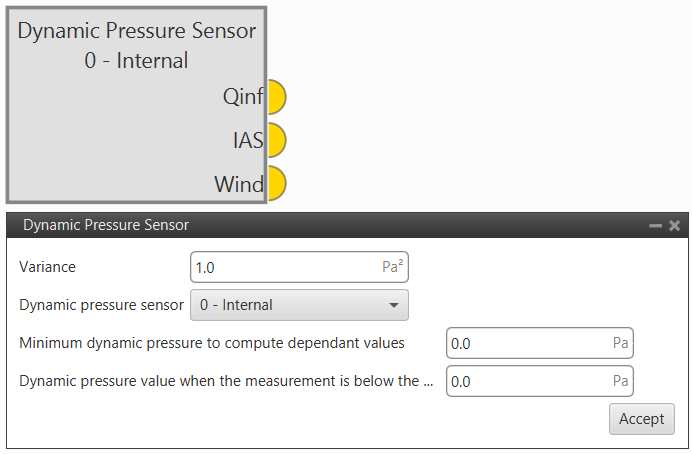Click the Dynamic Pressure Sensor block title
This screenshot has width=692, height=454.
coord(137,31)
